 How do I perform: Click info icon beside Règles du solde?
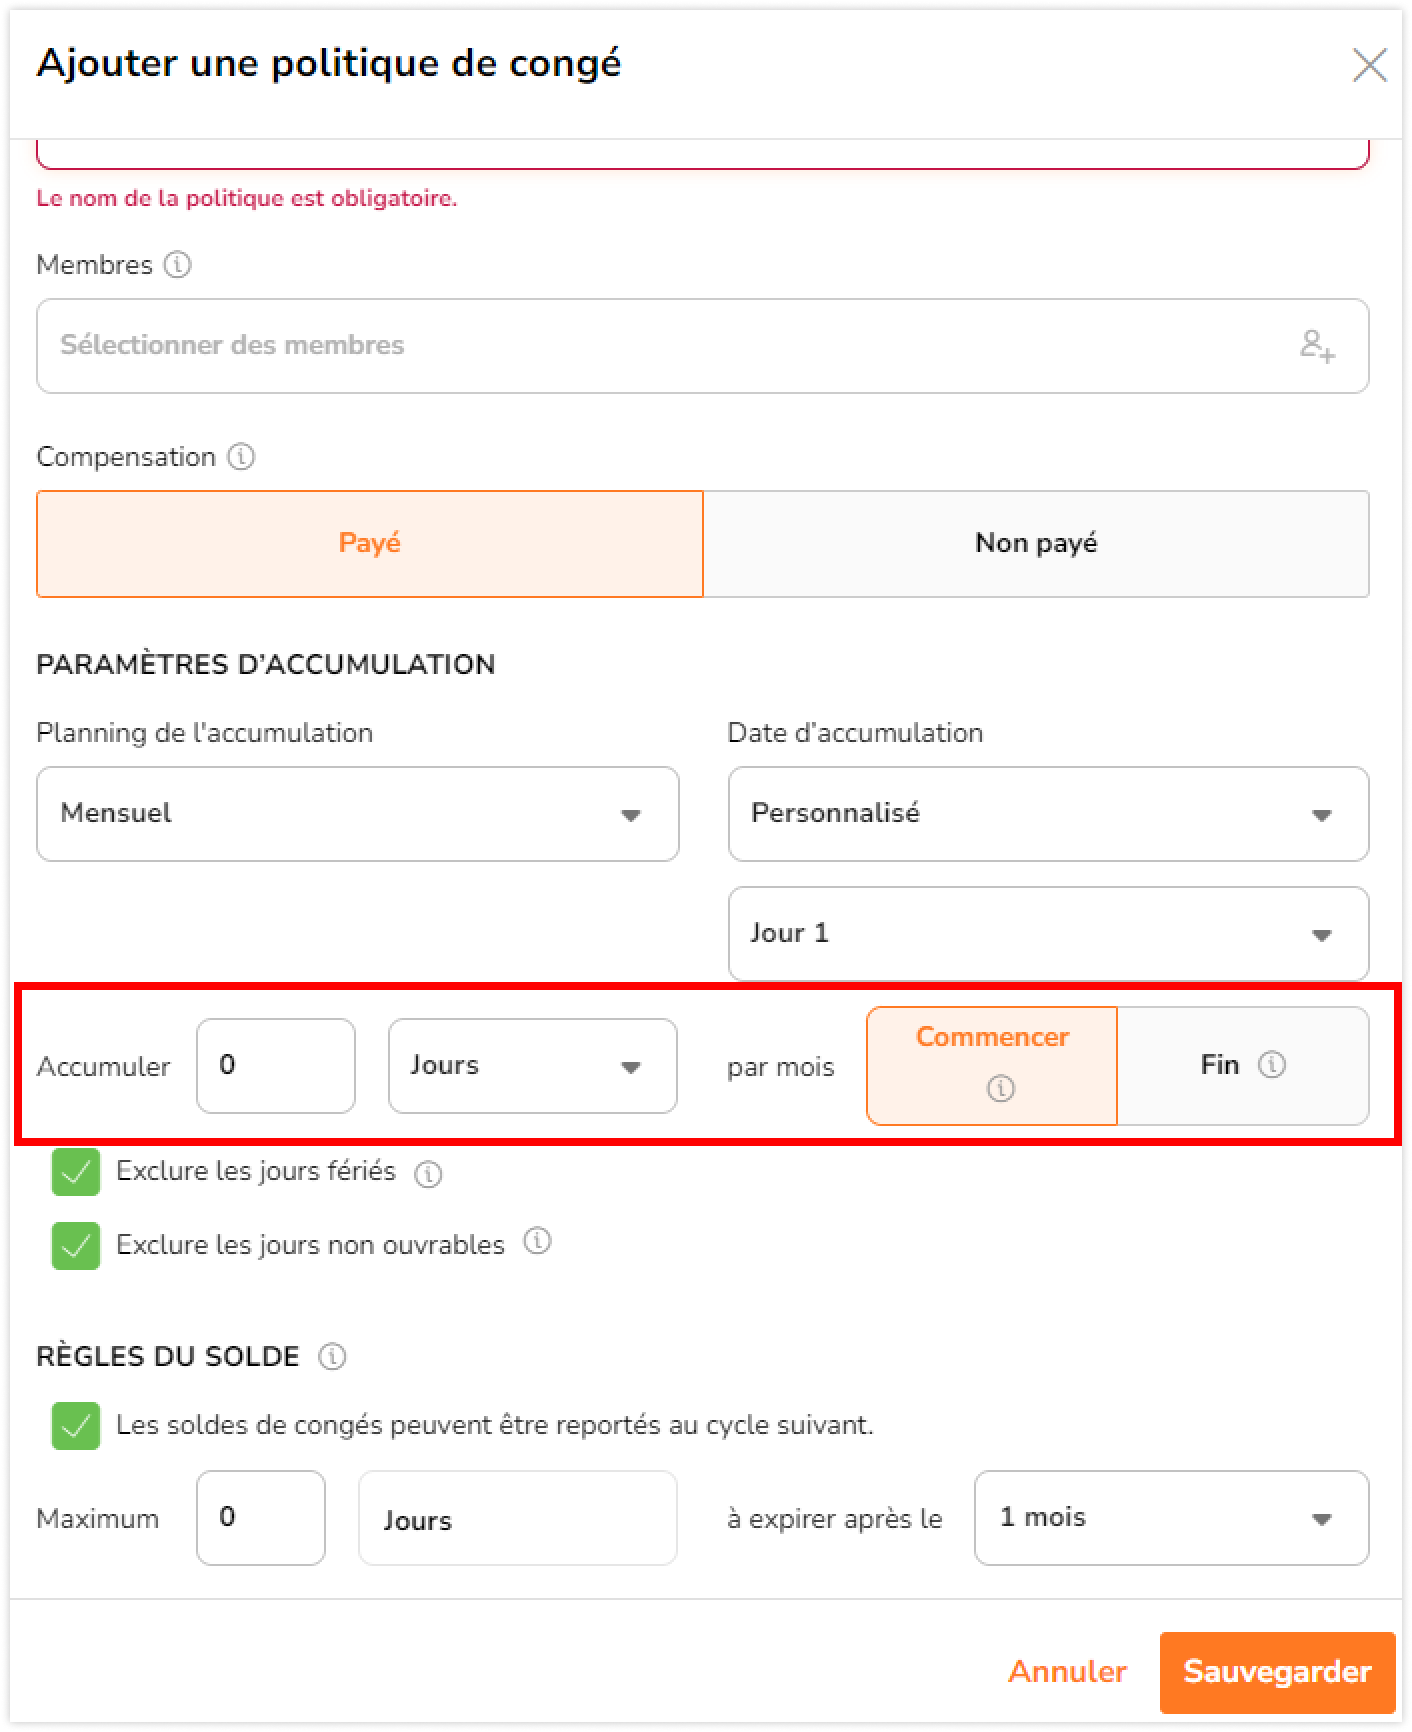click(332, 1357)
